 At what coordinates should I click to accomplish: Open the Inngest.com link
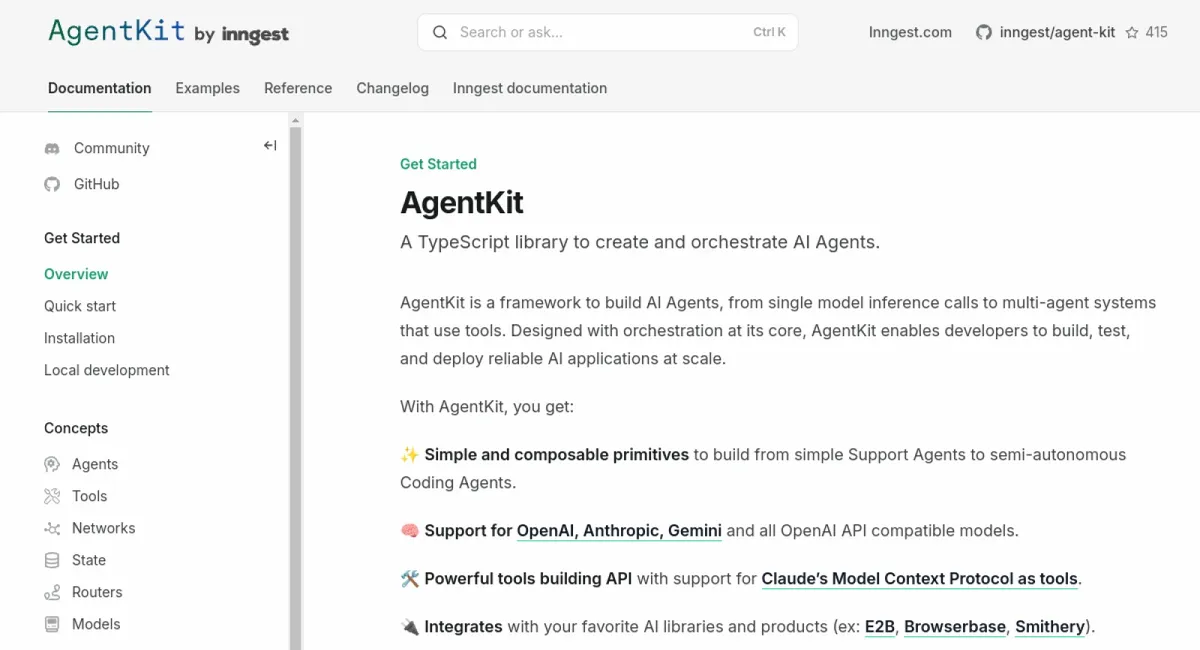click(x=910, y=32)
